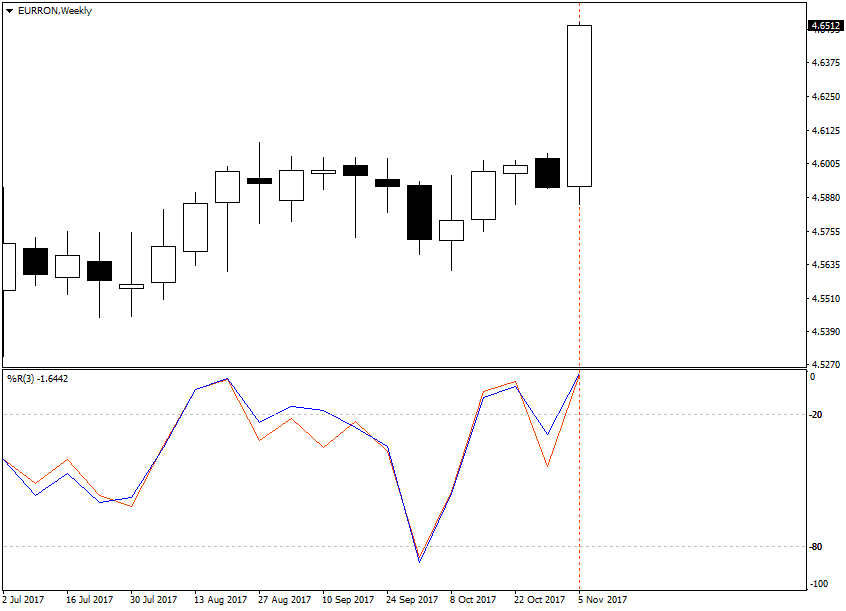Image resolution: width=846 pixels, height=611 pixels.
Task: Select the blue Williams %R line
Action: pyautogui.click(x=291, y=406)
